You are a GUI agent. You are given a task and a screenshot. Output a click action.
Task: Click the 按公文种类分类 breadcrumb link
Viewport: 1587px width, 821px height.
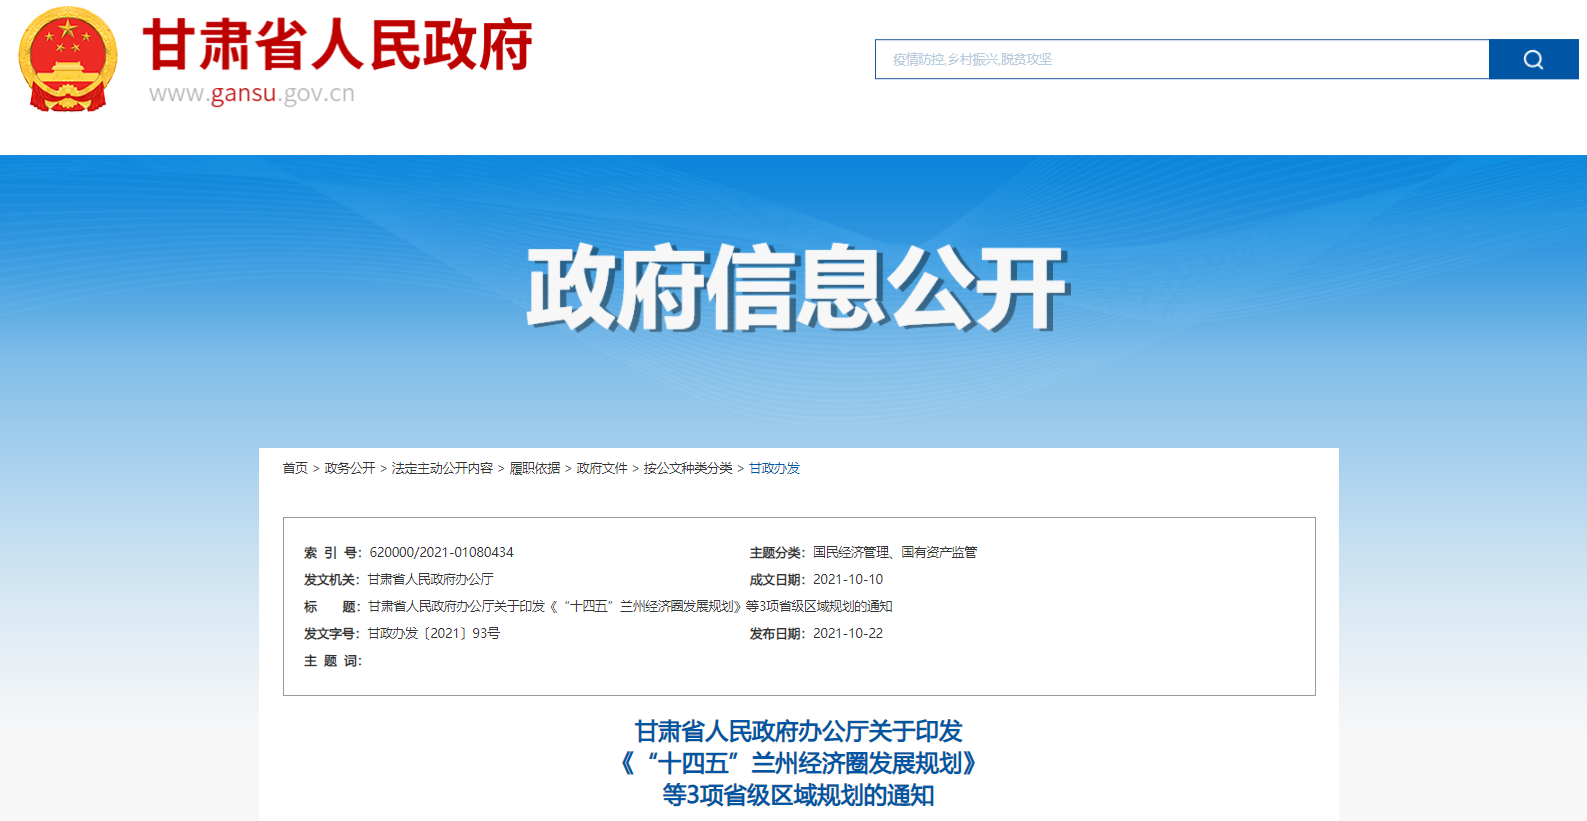pyautogui.click(x=688, y=468)
